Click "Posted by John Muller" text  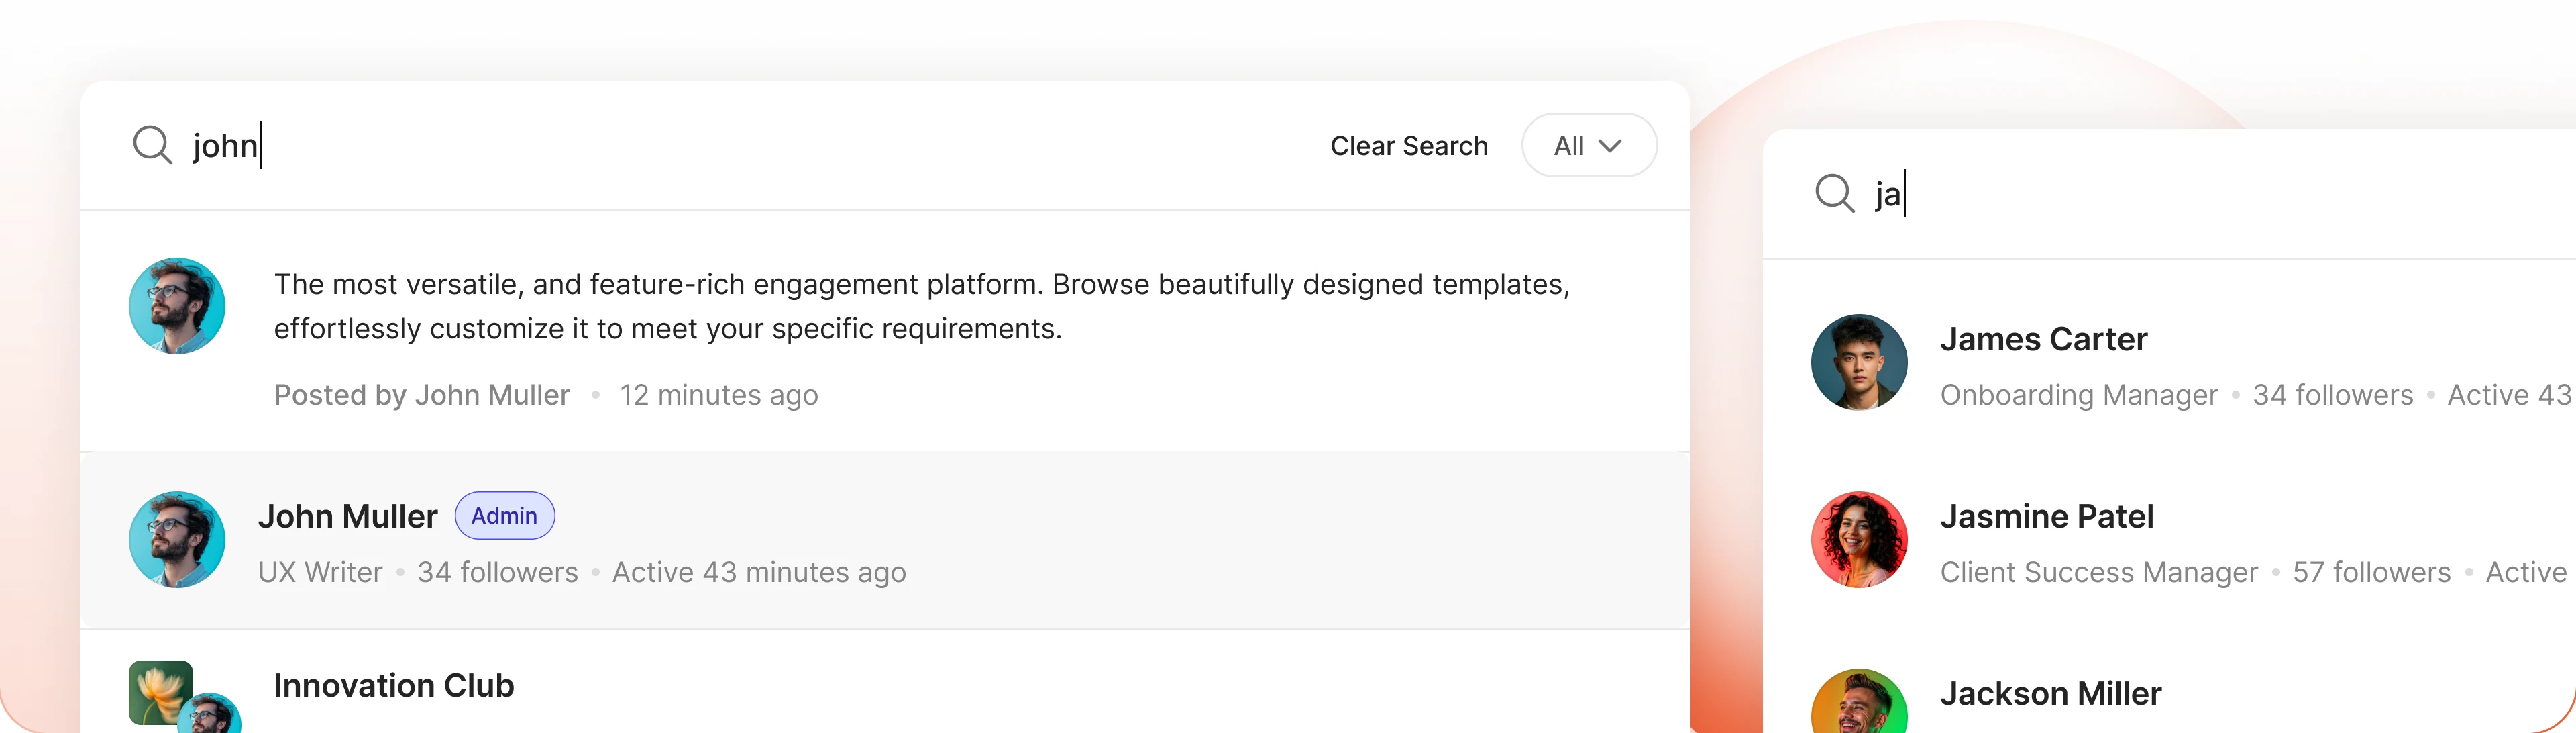421,395
